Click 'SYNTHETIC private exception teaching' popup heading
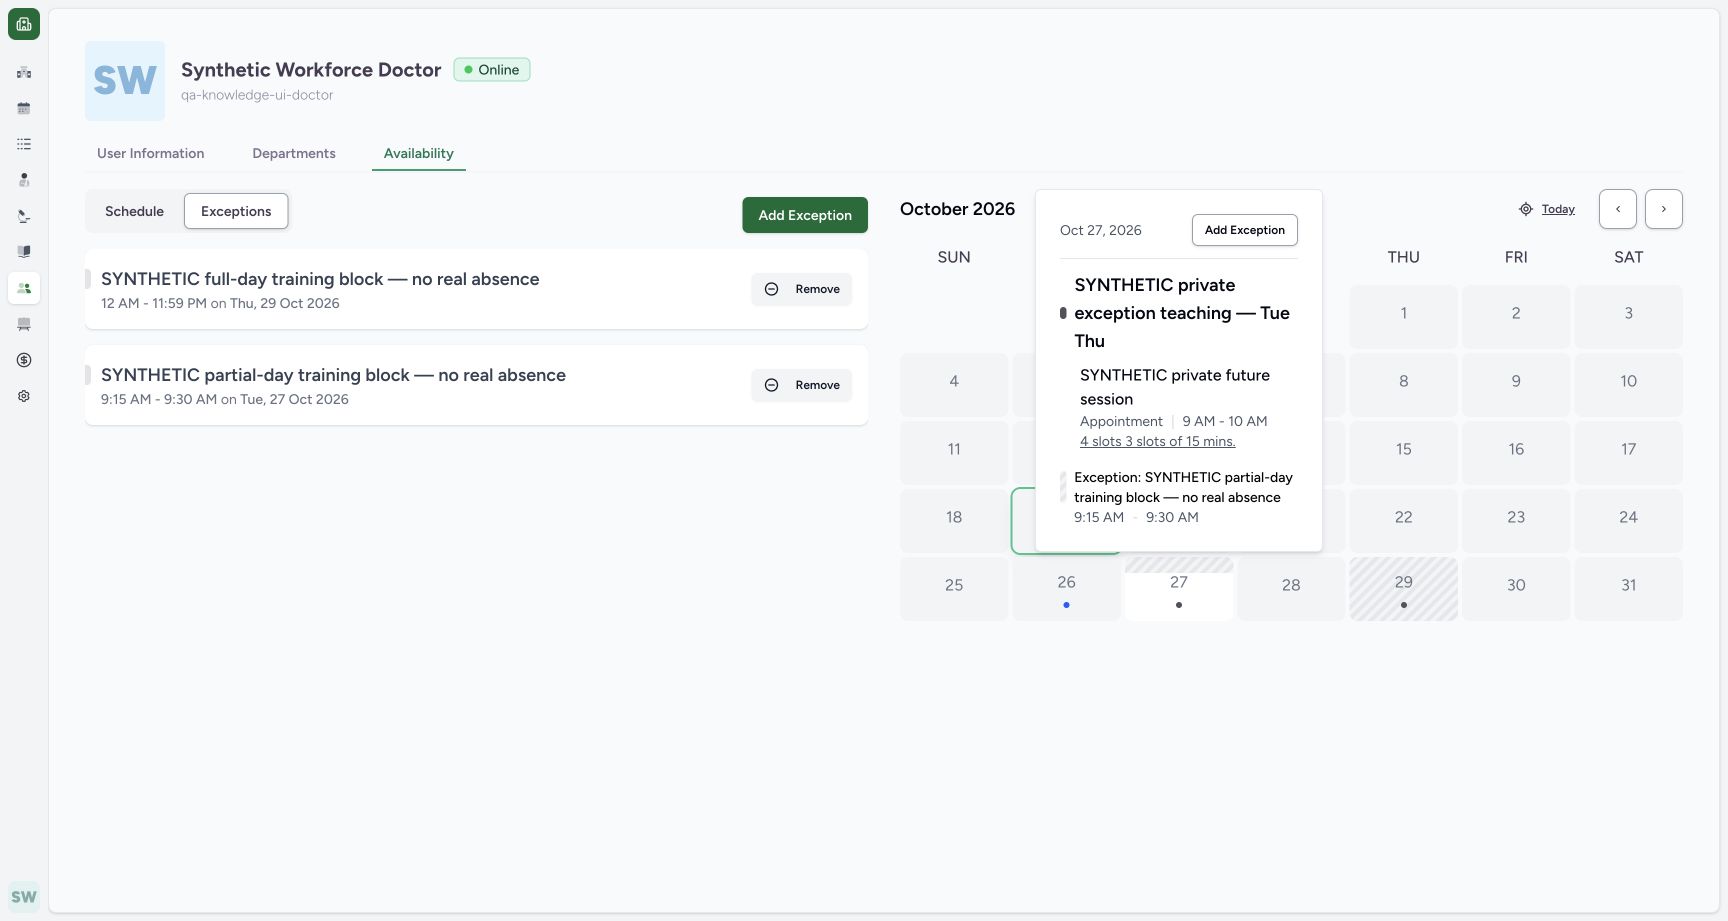The height and width of the screenshot is (921, 1728). [x=1181, y=313]
